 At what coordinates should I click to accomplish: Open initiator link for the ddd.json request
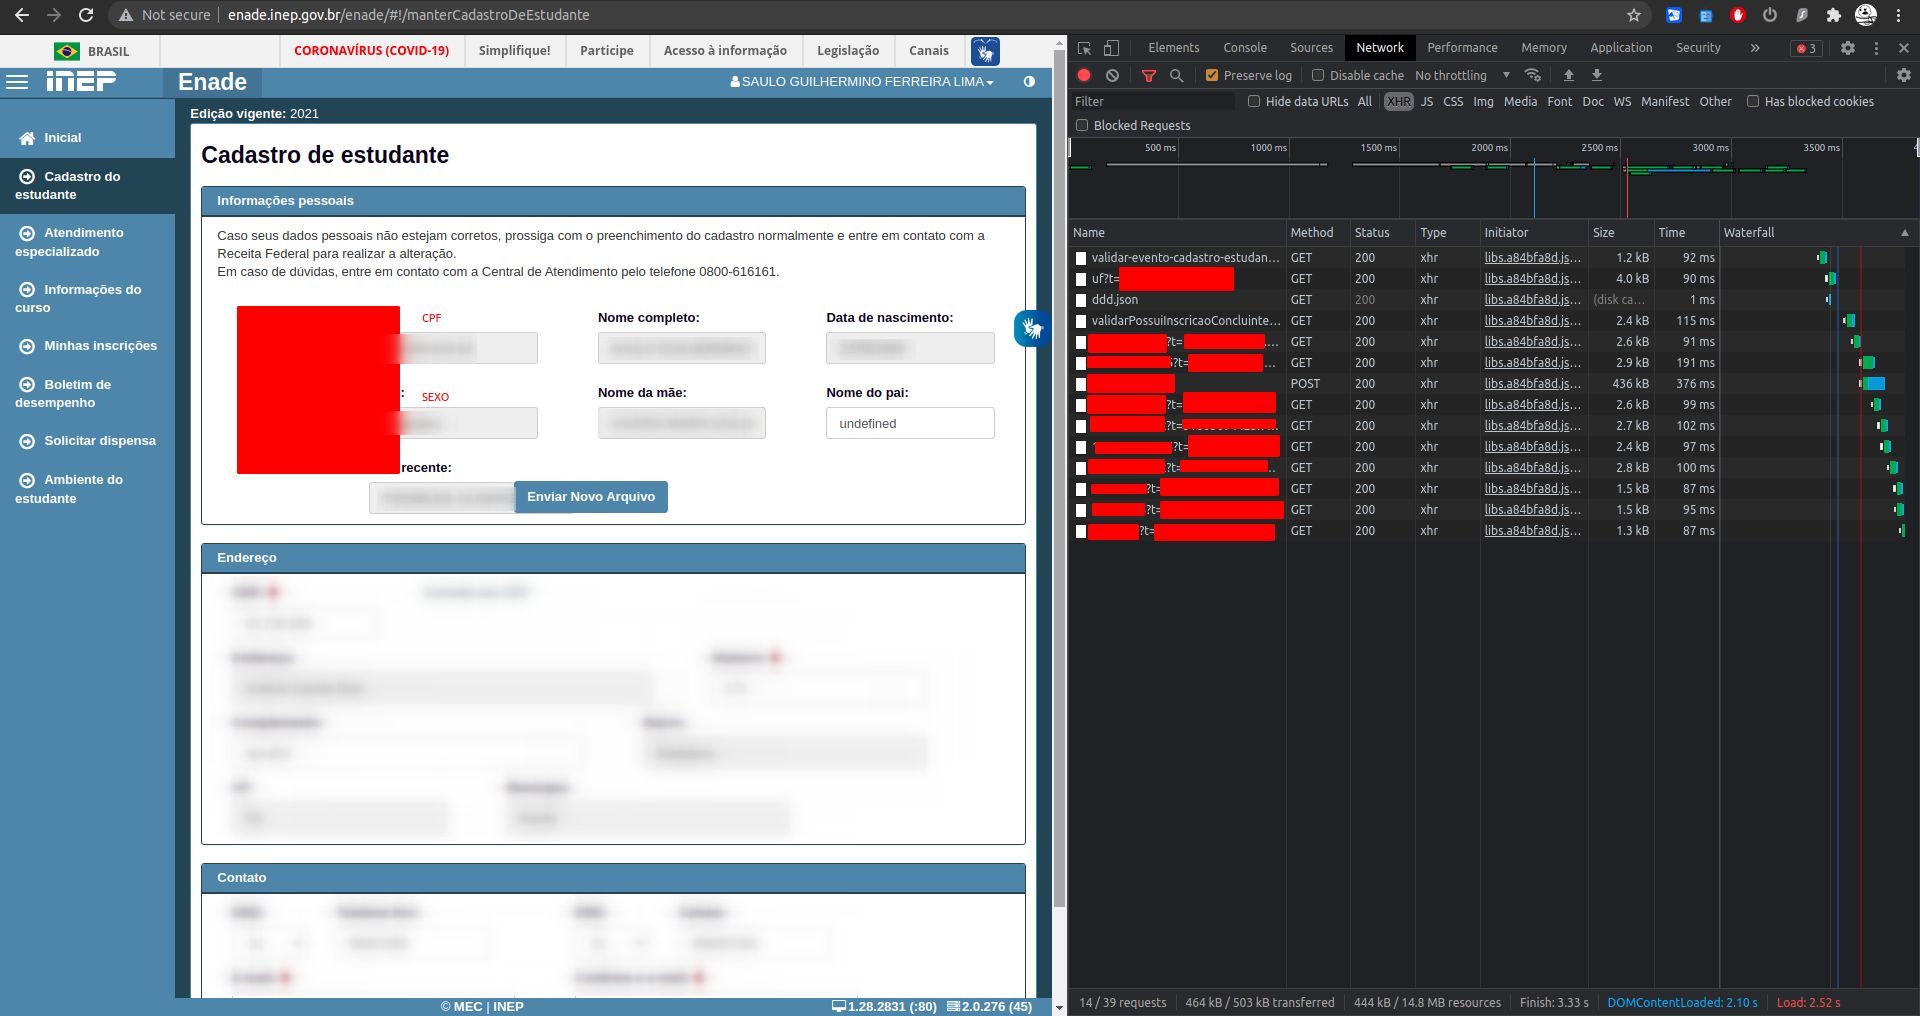click(1532, 300)
